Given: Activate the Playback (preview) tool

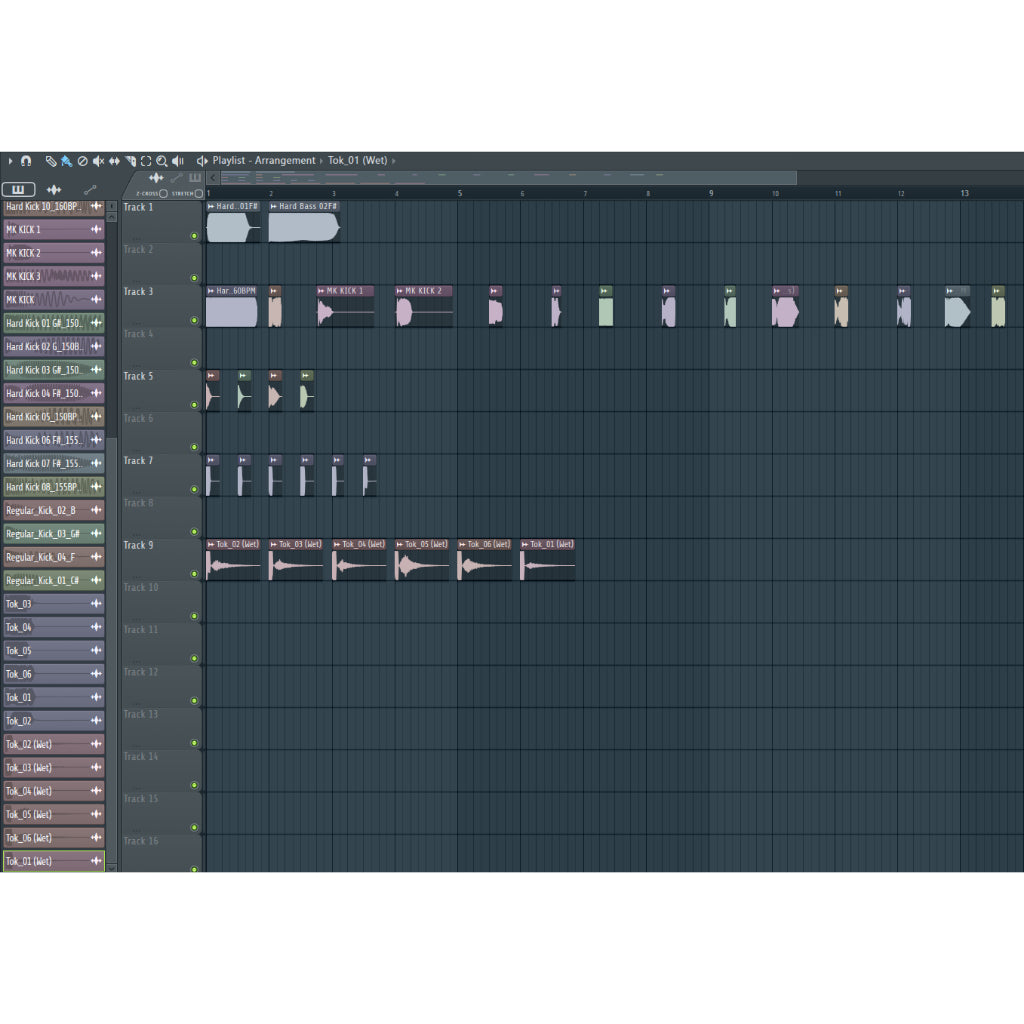Looking at the screenshot, I should (177, 161).
